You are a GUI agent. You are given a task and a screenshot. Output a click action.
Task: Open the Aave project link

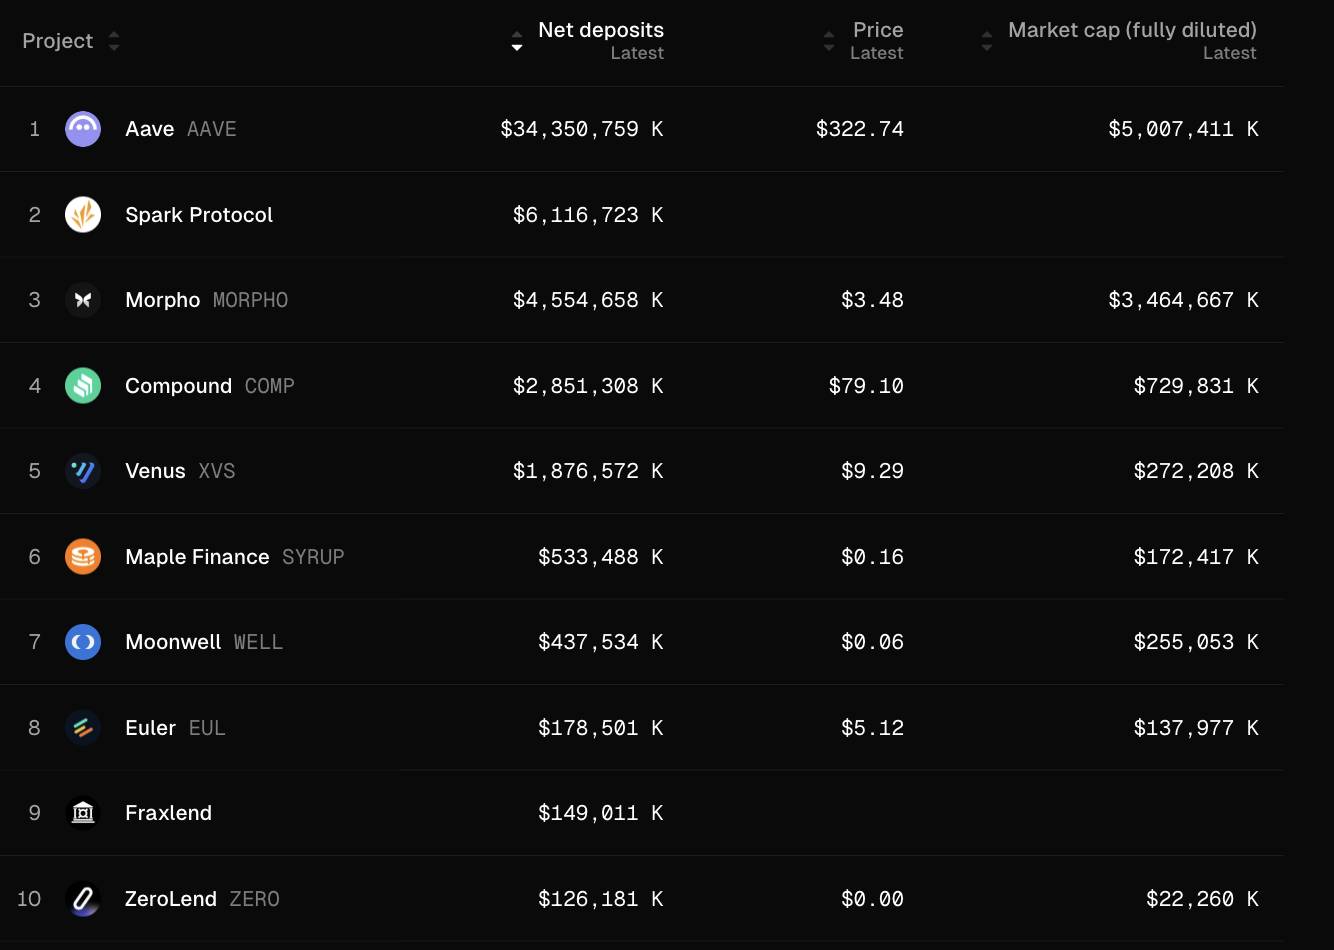coord(150,129)
